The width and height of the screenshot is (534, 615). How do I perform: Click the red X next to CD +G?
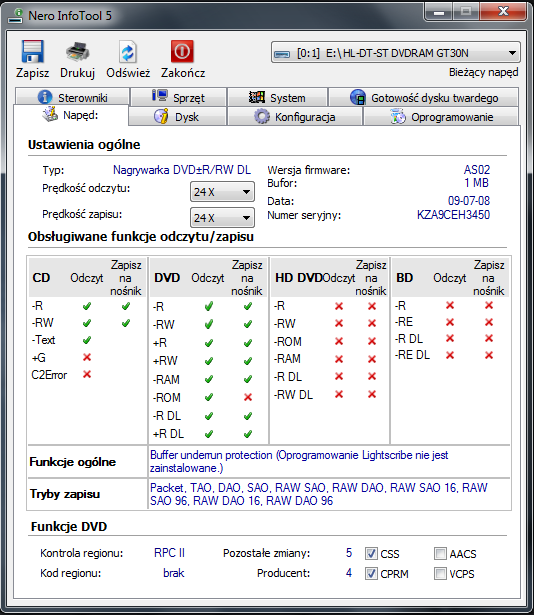coord(87,357)
